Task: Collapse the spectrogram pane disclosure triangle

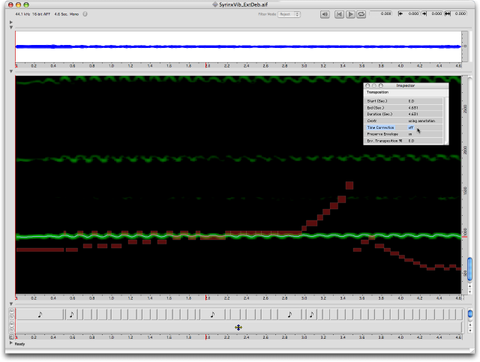Action: [x=11, y=71]
